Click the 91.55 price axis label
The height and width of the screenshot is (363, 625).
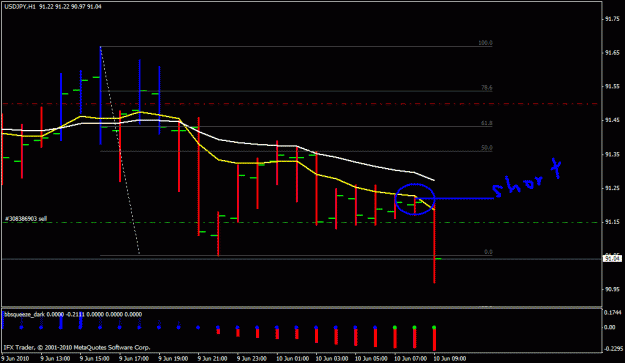612,86
